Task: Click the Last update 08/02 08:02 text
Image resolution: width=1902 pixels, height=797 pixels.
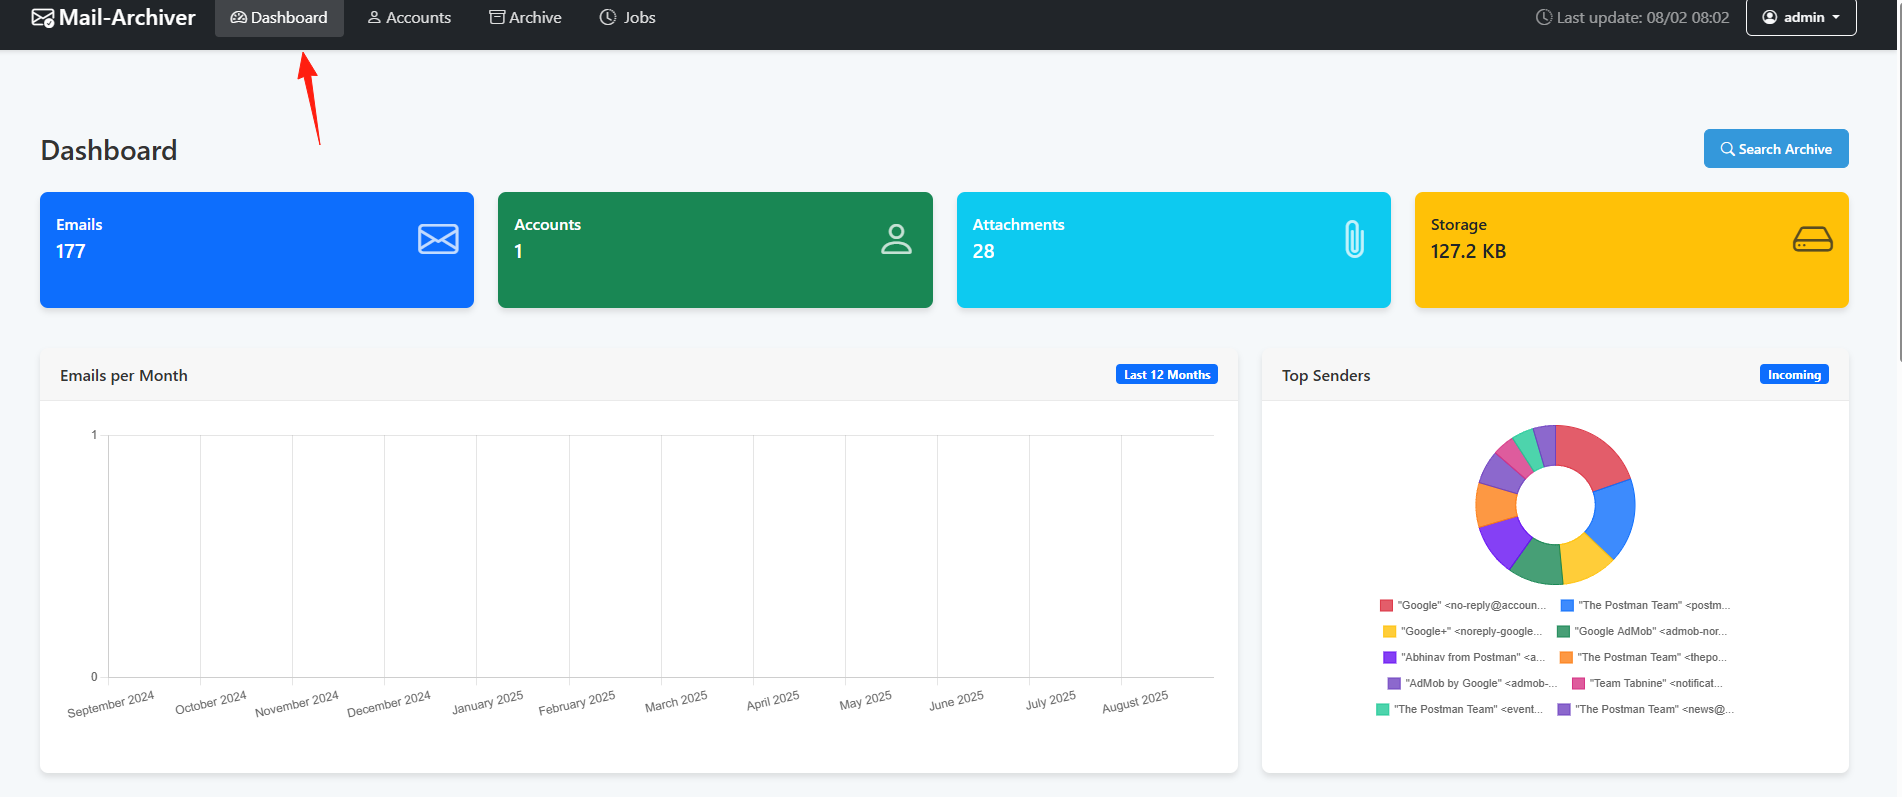Action: point(1643,18)
